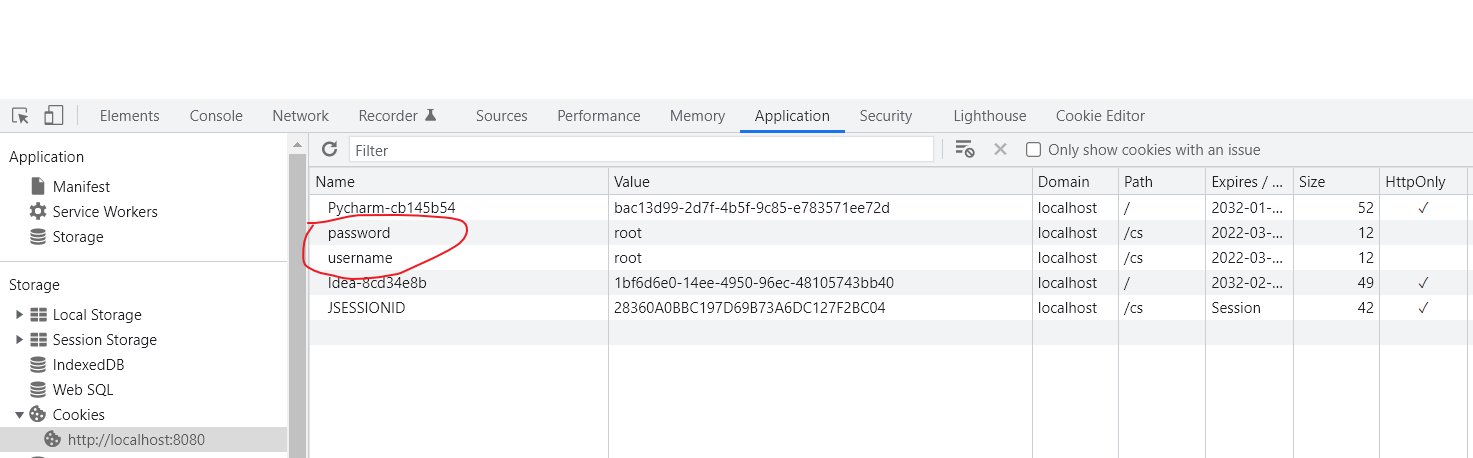Expand the Session Storage tree arrow

pos(19,340)
